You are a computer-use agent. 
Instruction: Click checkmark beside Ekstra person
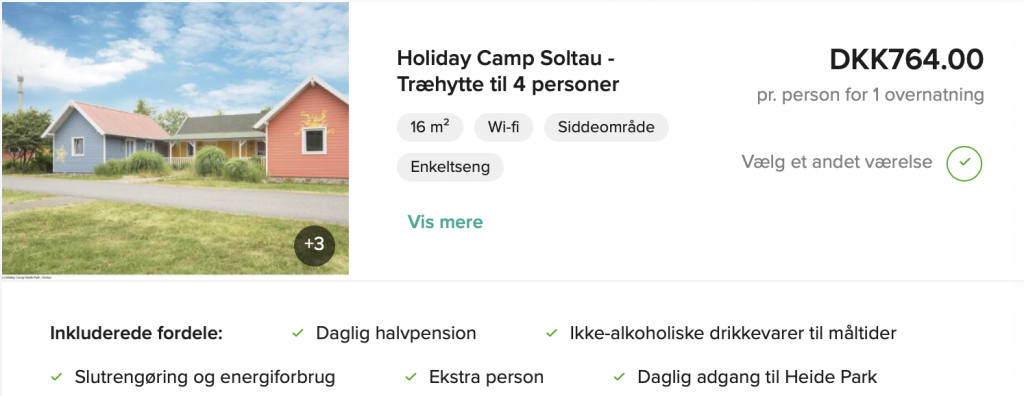pyautogui.click(x=411, y=377)
